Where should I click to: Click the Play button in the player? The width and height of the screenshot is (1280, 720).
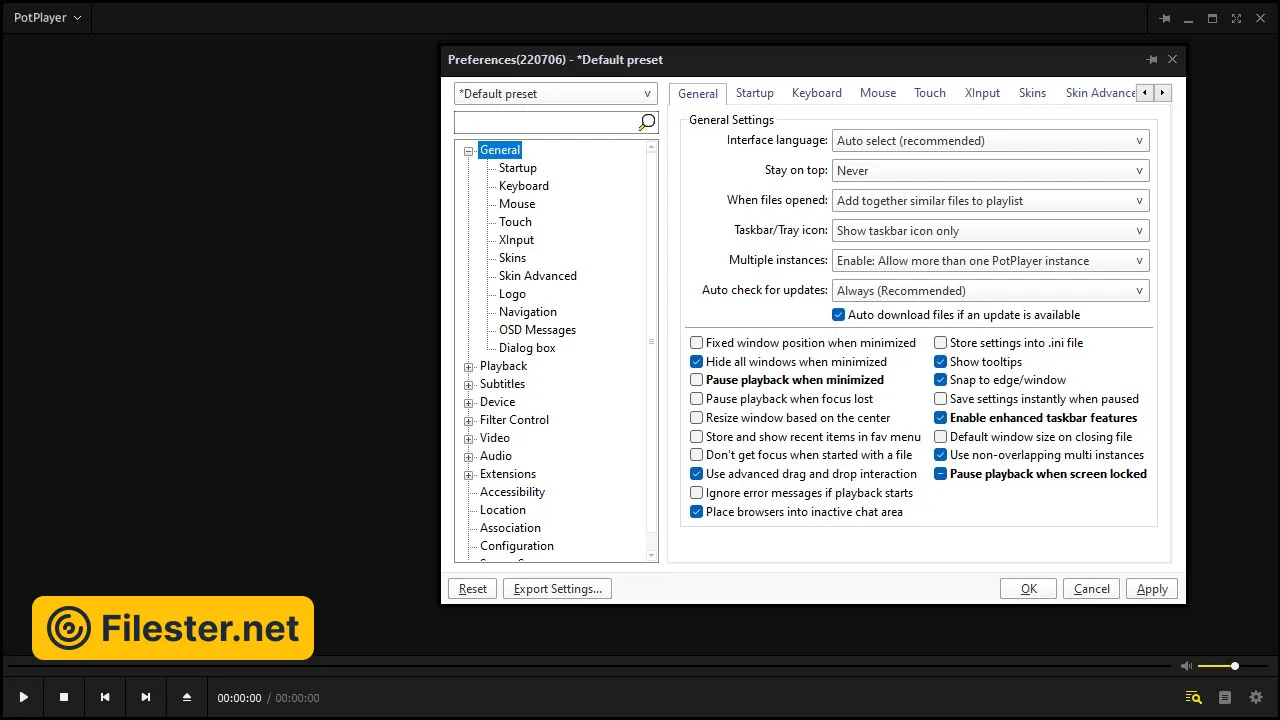pos(24,697)
